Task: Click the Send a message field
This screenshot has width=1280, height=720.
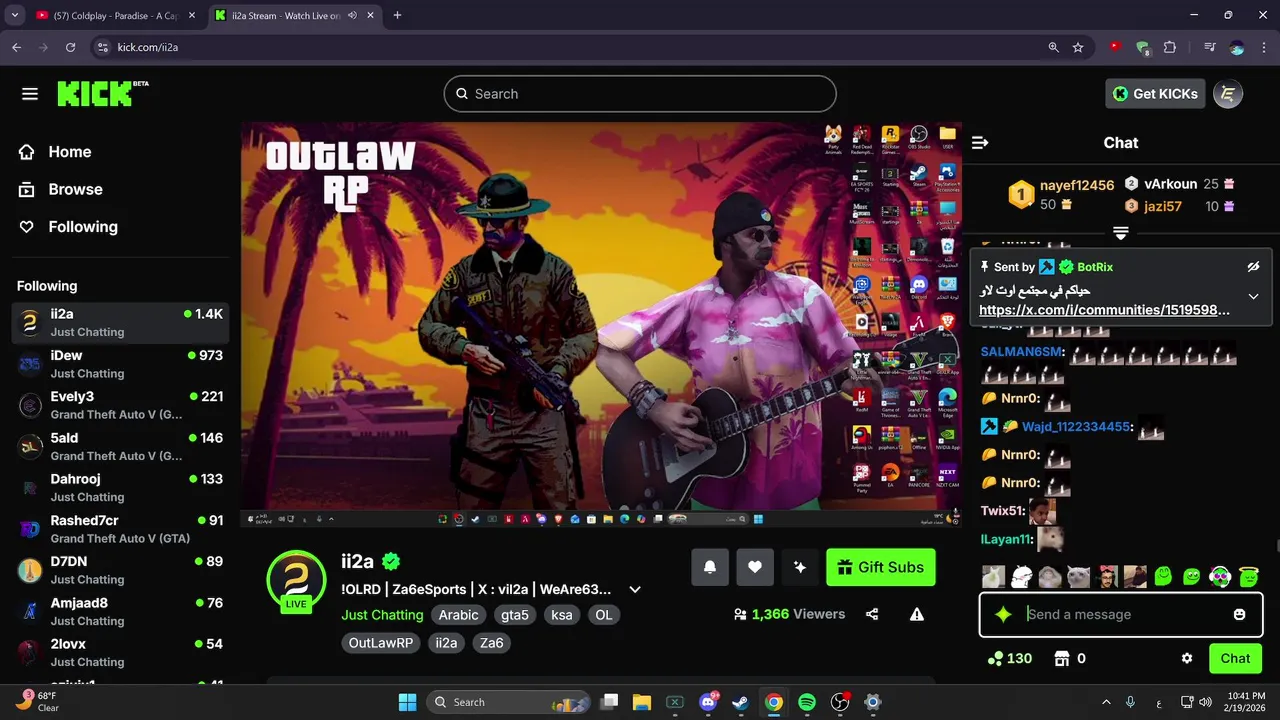Action: click(x=1121, y=614)
